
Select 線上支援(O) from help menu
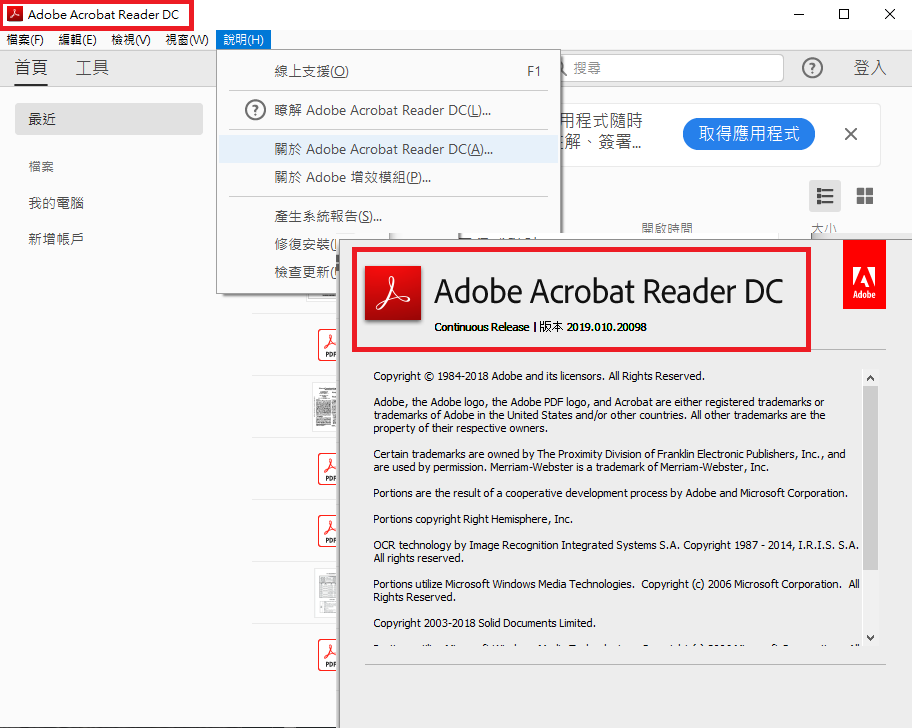tap(312, 72)
